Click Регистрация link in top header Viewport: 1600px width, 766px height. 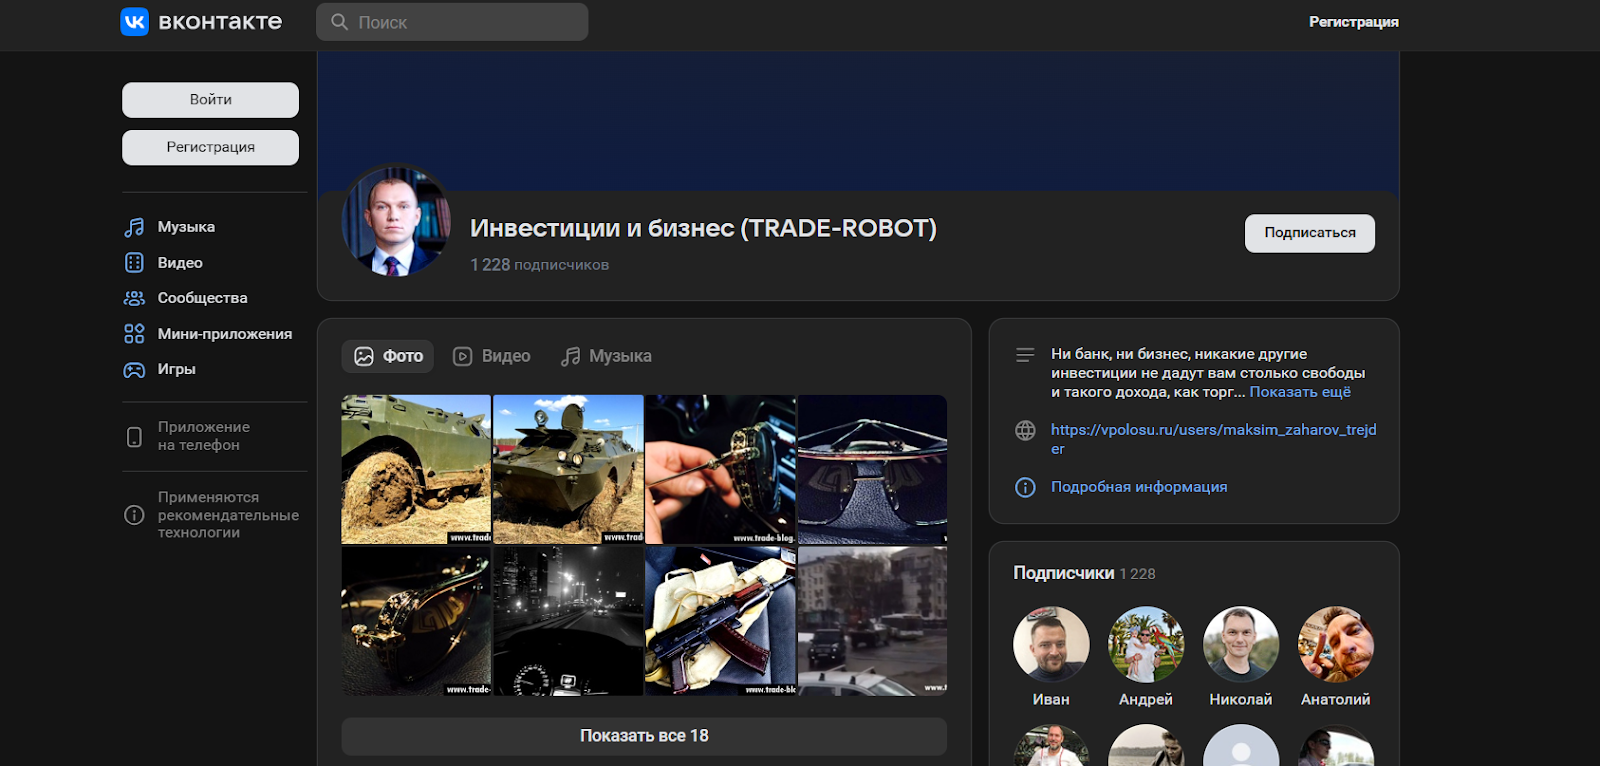(1353, 22)
